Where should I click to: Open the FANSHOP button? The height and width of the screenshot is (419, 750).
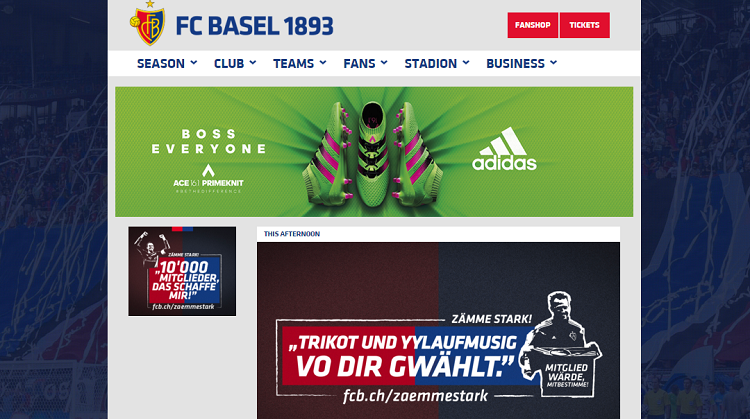coord(532,25)
